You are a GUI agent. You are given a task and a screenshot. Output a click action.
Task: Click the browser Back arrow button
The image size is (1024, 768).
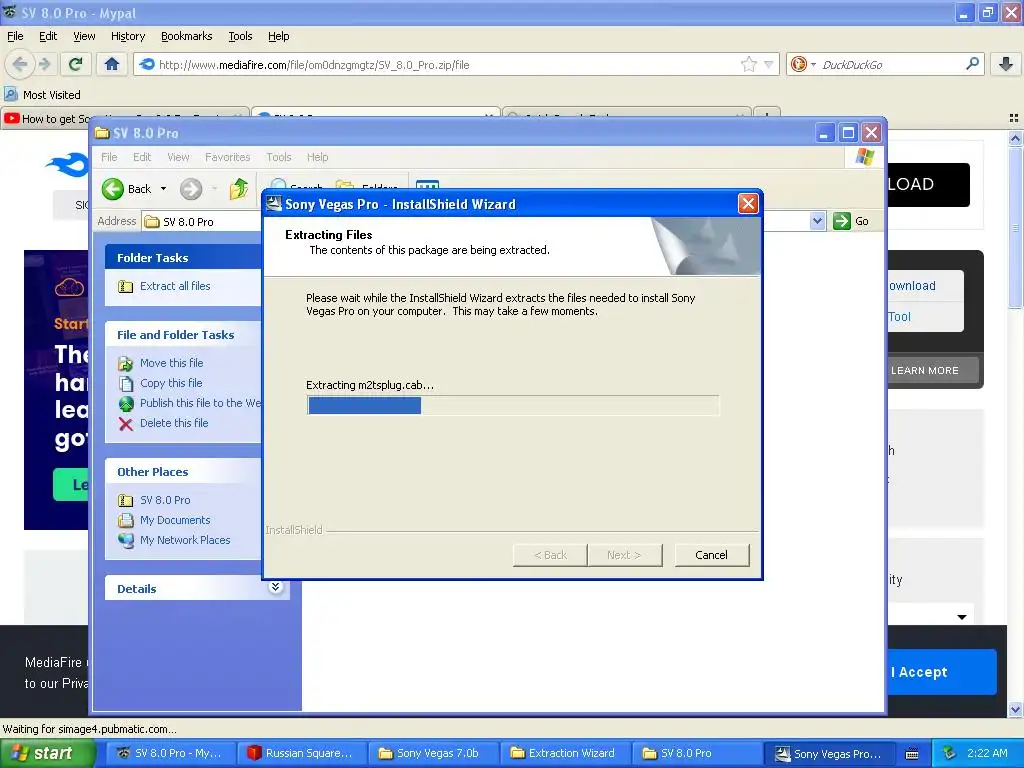click(x=20, y=64)
